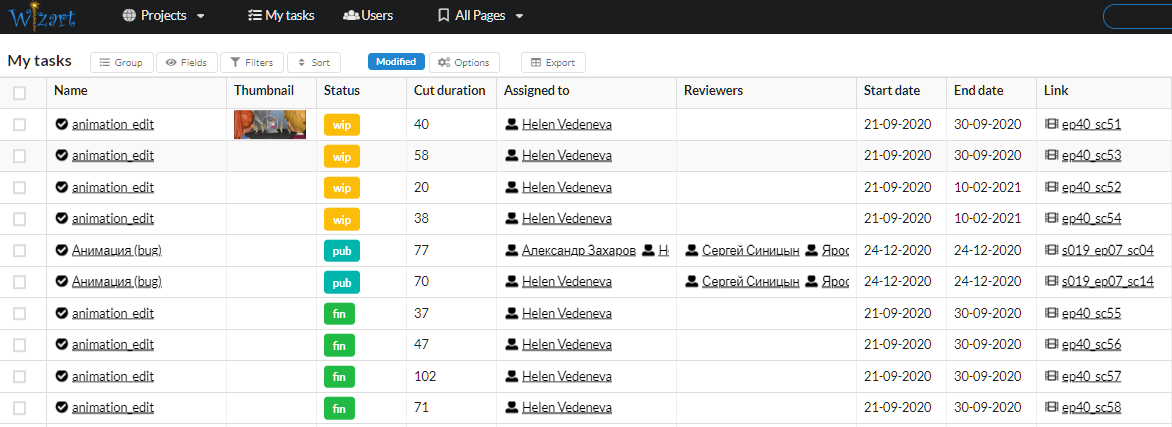Check the checkbox for the ep40_sc51 row
Image resolution: width=1172 pixels, height=427 pixels.
point(20,125)
